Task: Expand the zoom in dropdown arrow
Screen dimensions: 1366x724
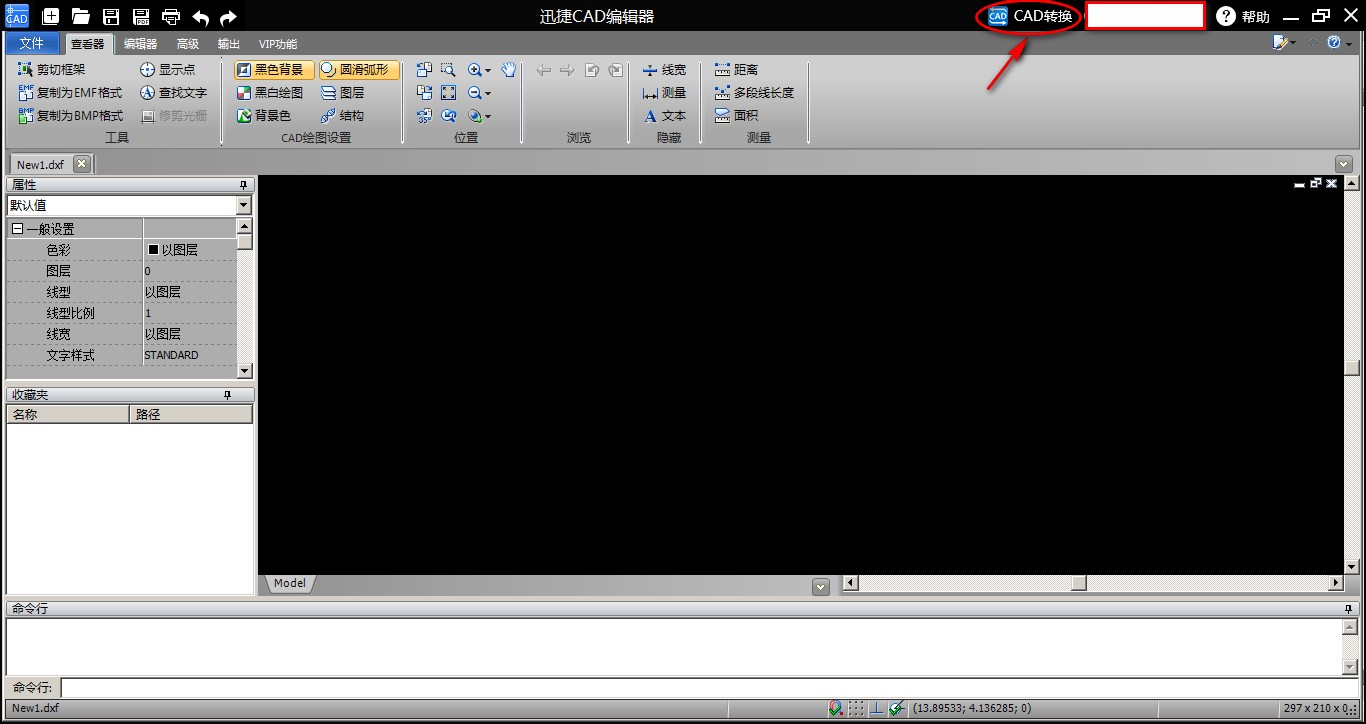Action: (488, 70)
